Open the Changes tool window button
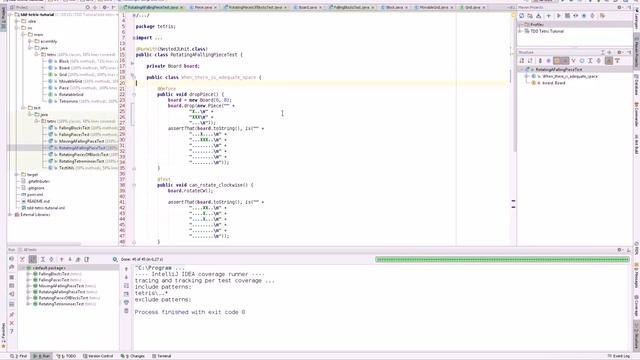Screen dimensions: 640x360 pyautogui.click(x=133, y=356)
